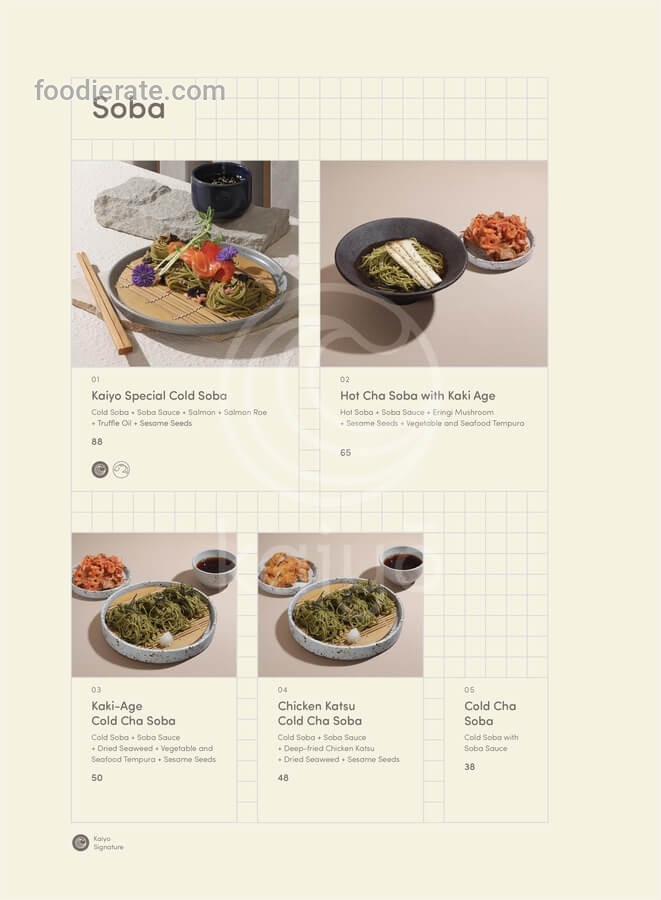
Task: Click the Kaiyo Signature legend text
Action: [x=108, y=843]
